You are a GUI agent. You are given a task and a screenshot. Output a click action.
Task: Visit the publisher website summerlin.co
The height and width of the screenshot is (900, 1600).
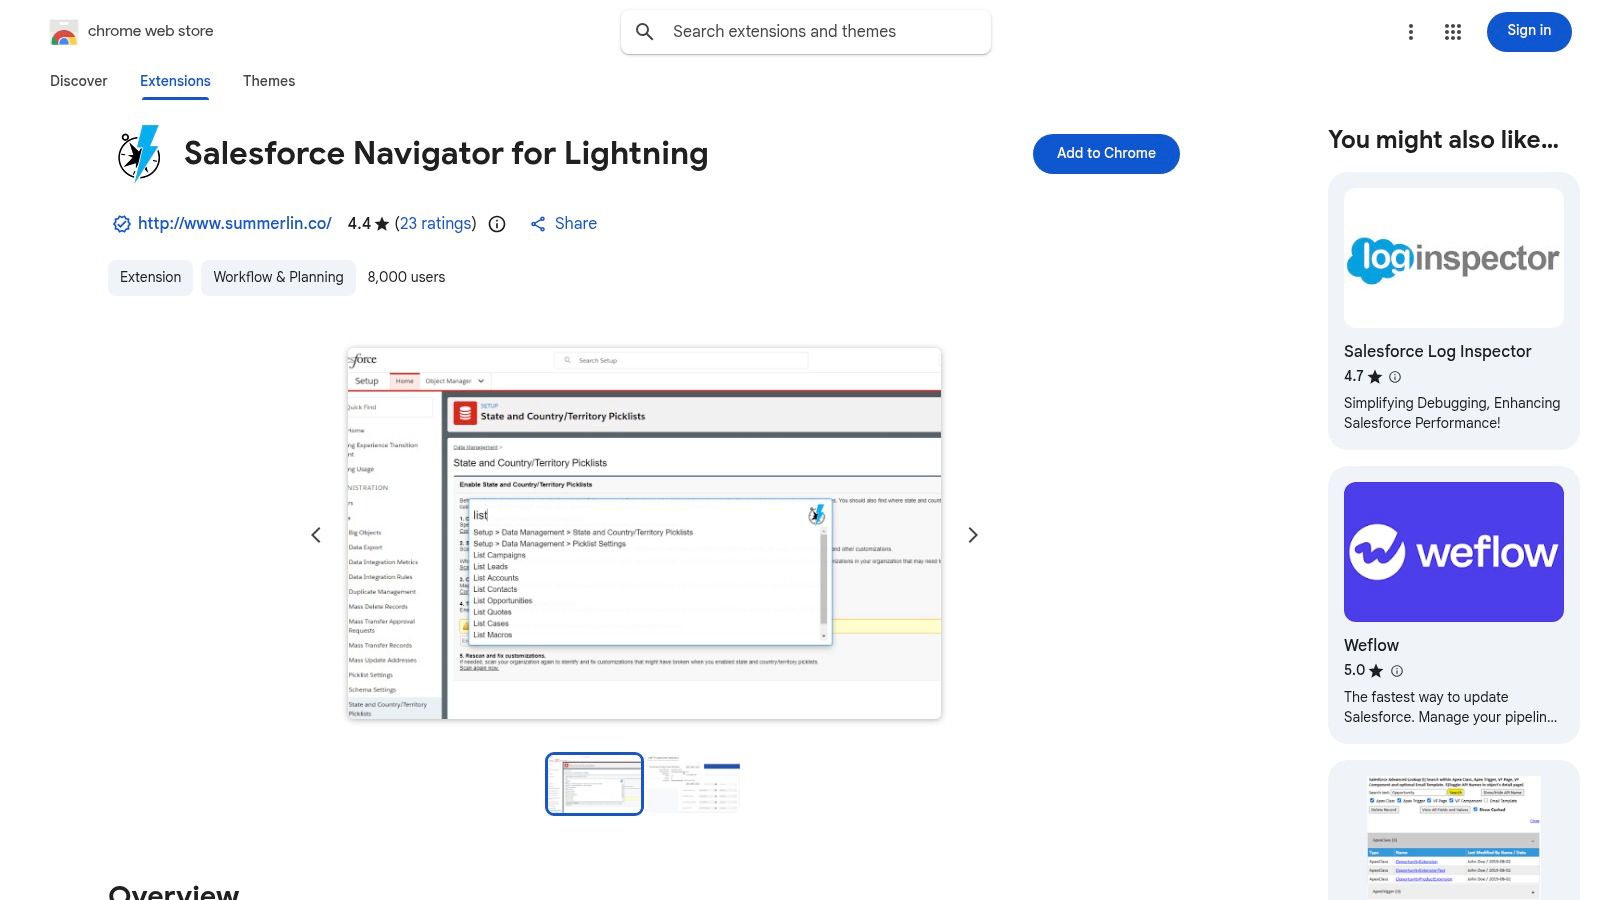click(x=233, y=223)
